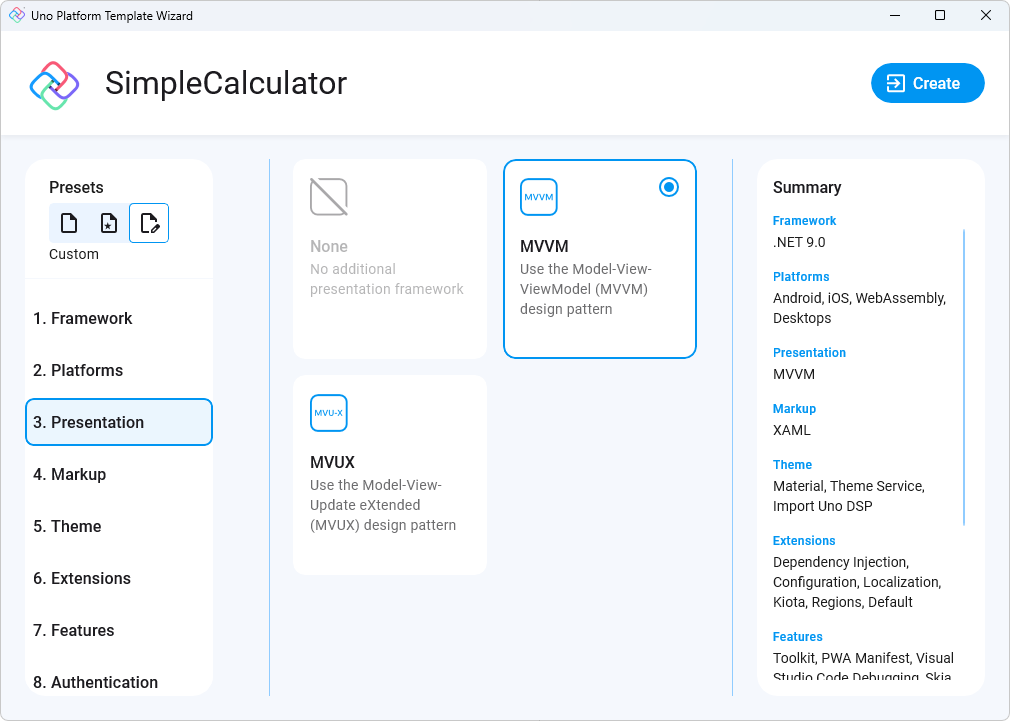Choose the MVUX presentation pattern card
This screenshot has height=721, width=1010.
coord(390,474)
